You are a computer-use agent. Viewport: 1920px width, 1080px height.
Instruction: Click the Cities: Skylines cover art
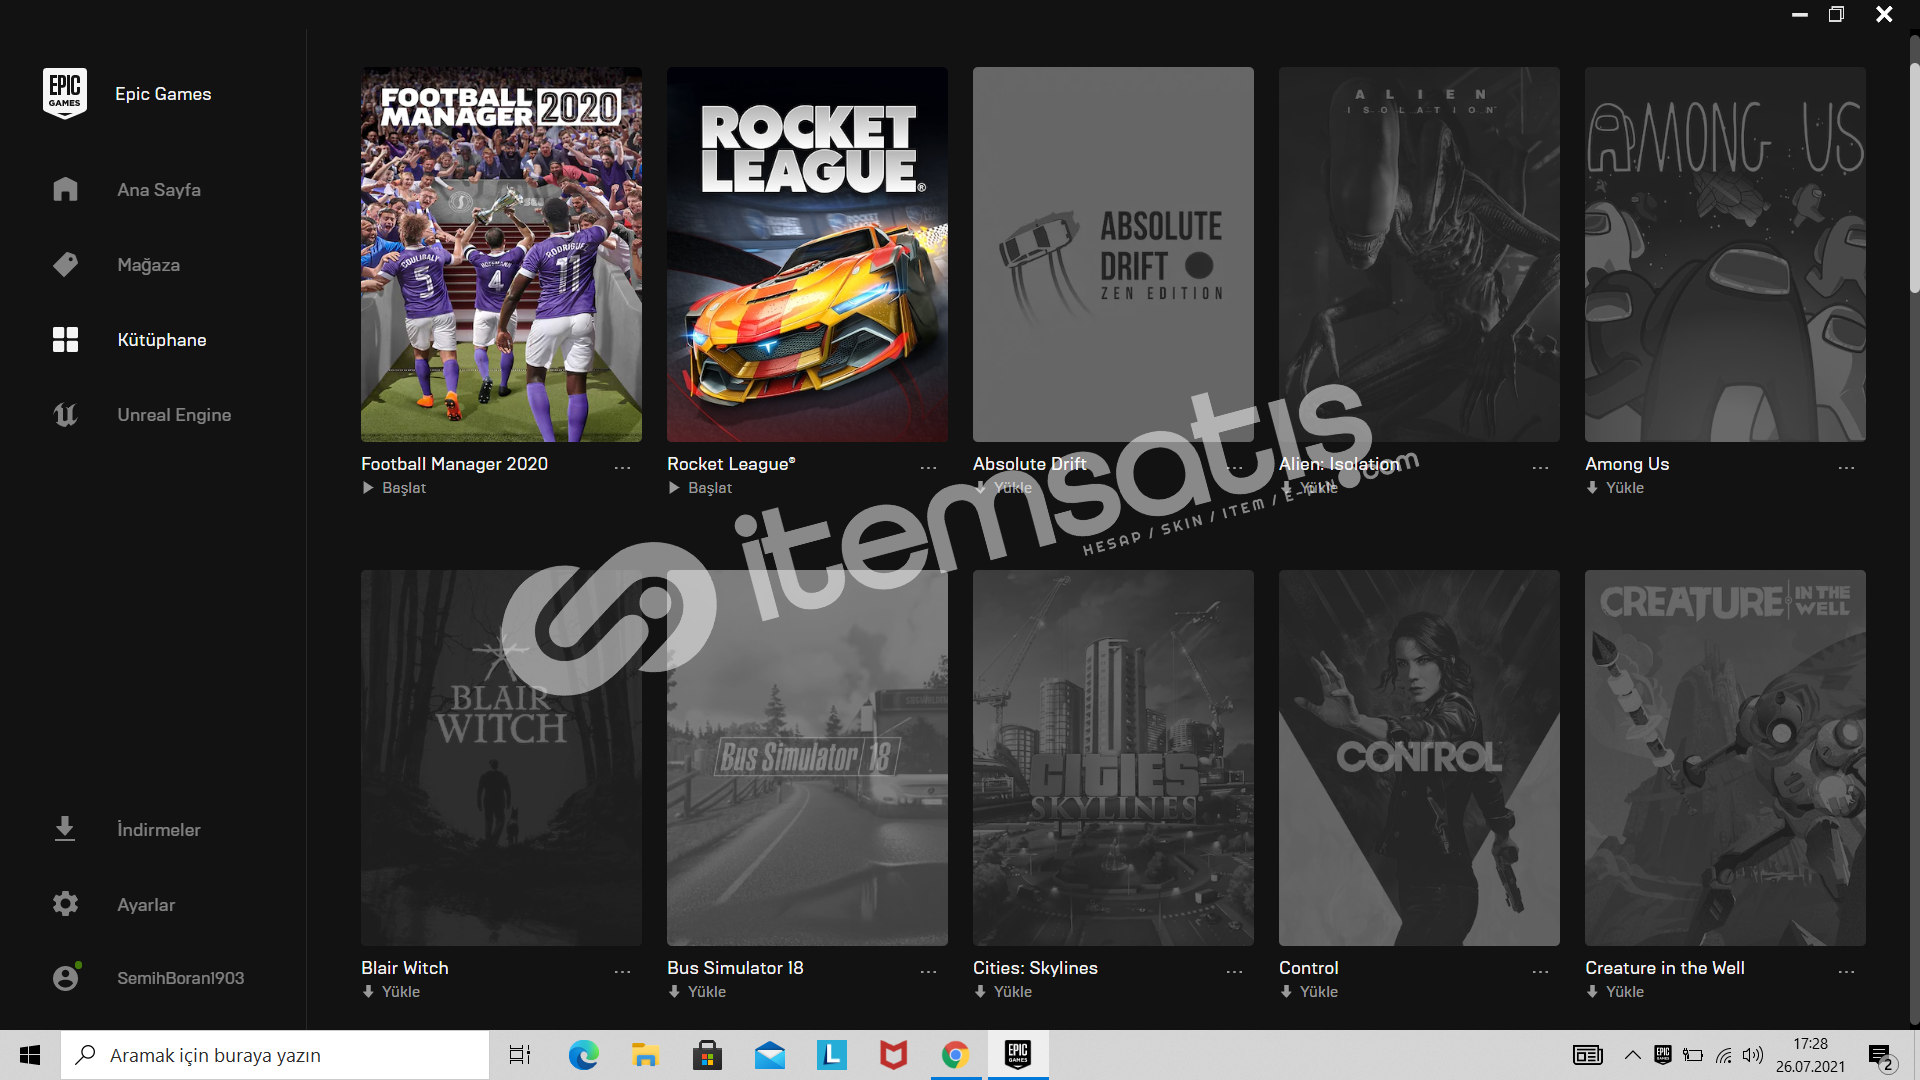(1113, 758)
